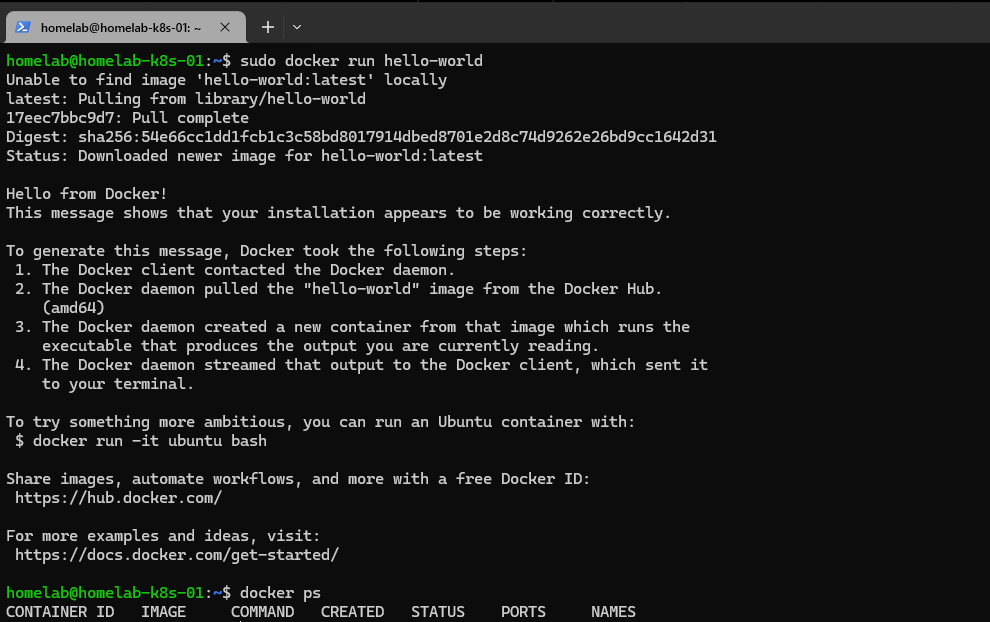Click the 'sudo docker run hello-world' command text

361,61
